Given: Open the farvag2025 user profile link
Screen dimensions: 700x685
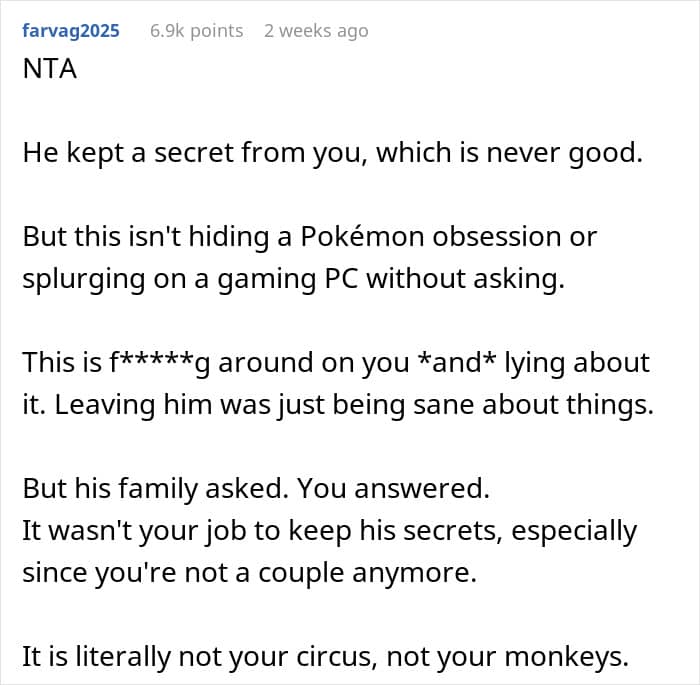Looking at the screenshot, I should point(70,31).
